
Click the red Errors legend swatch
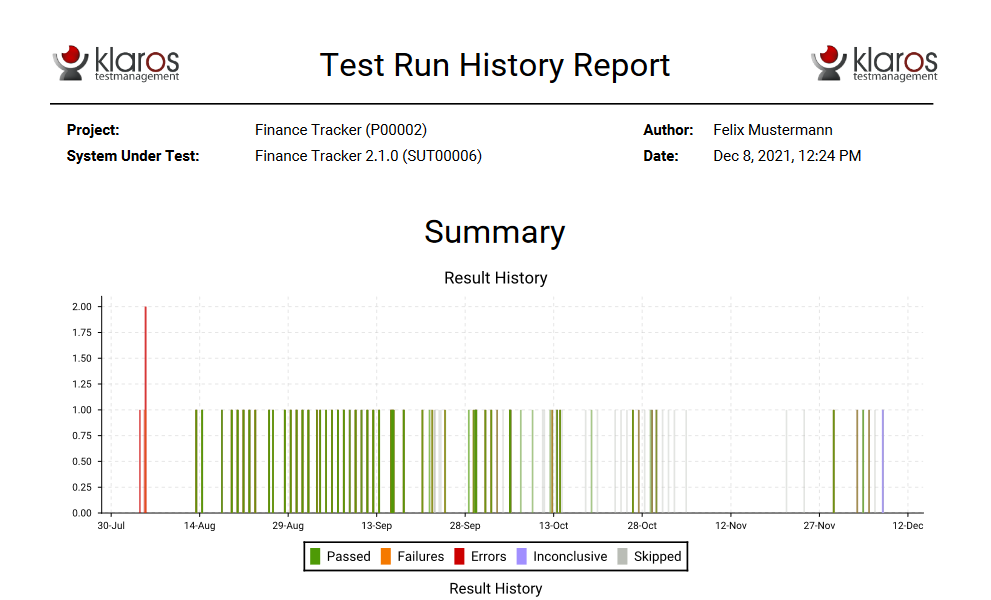pyautogui.click(x=457, y=556)
